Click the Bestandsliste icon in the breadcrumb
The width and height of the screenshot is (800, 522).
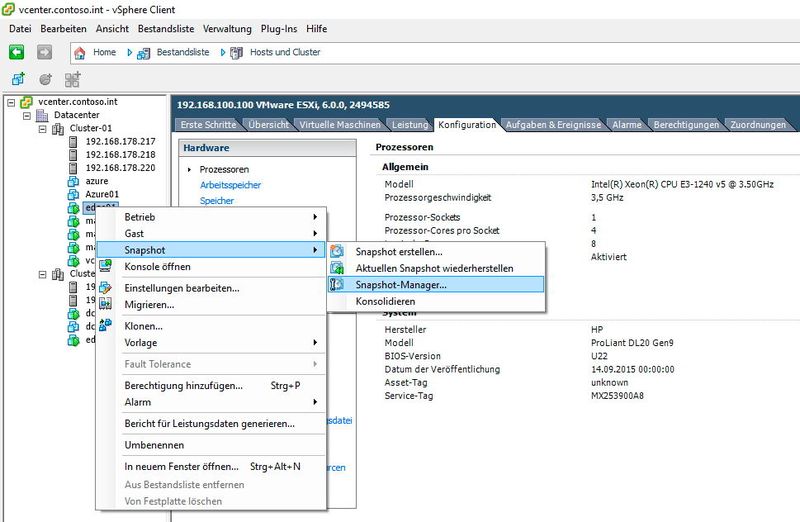(143, 53)
